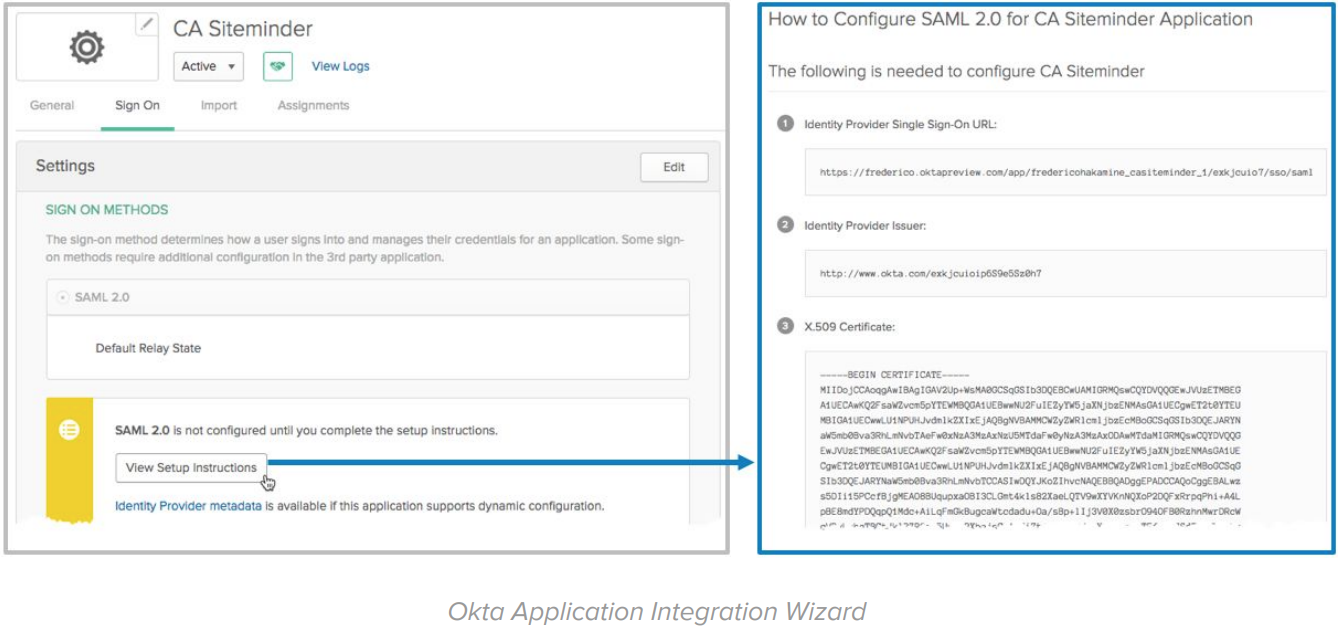1340x636 pixels.
Task: Open the Active status dropdown
Action: point(208,66)
